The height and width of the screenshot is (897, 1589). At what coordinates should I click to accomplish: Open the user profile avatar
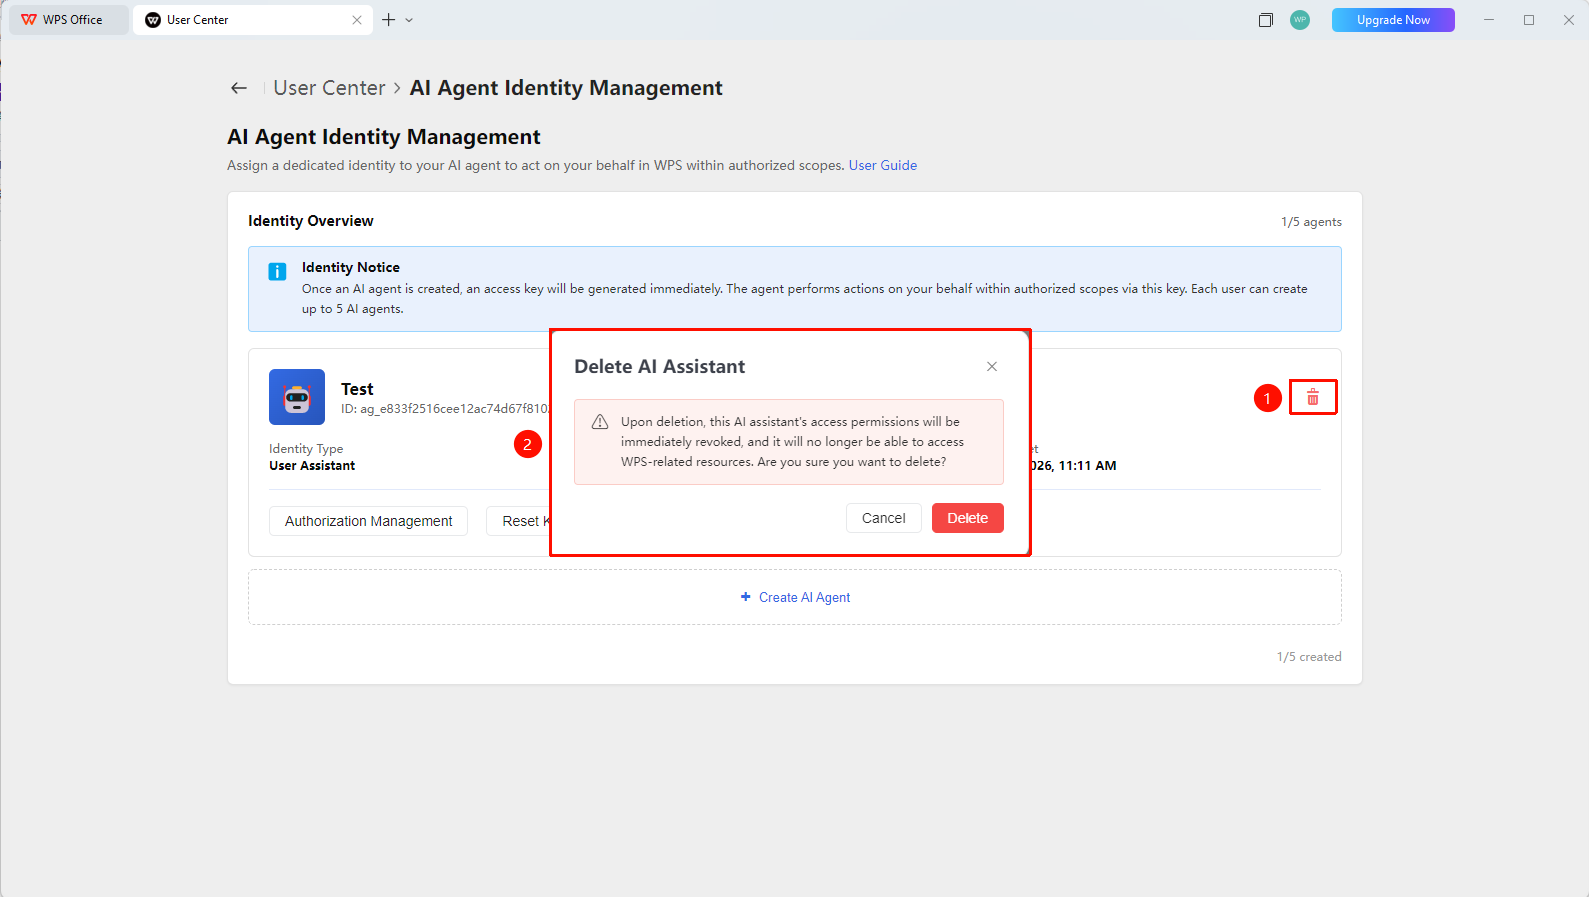[x=1300, y=20]
